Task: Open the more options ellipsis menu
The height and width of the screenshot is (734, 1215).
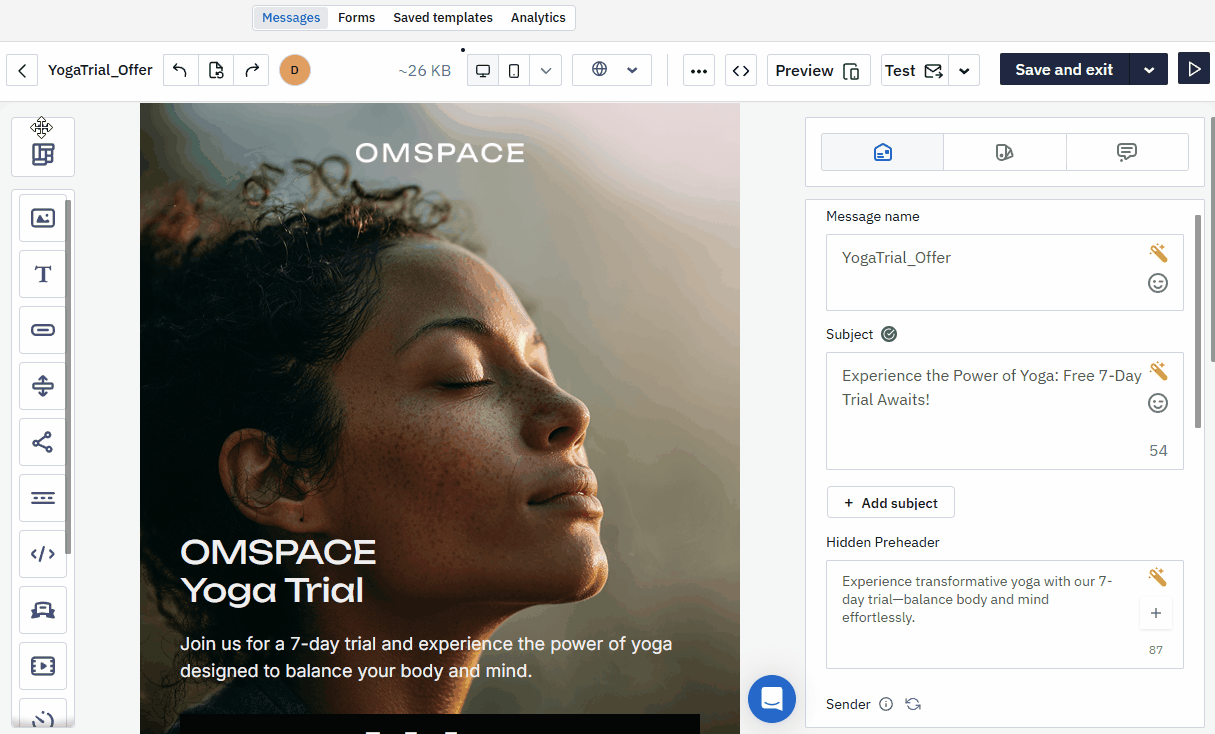Action: 699,70
